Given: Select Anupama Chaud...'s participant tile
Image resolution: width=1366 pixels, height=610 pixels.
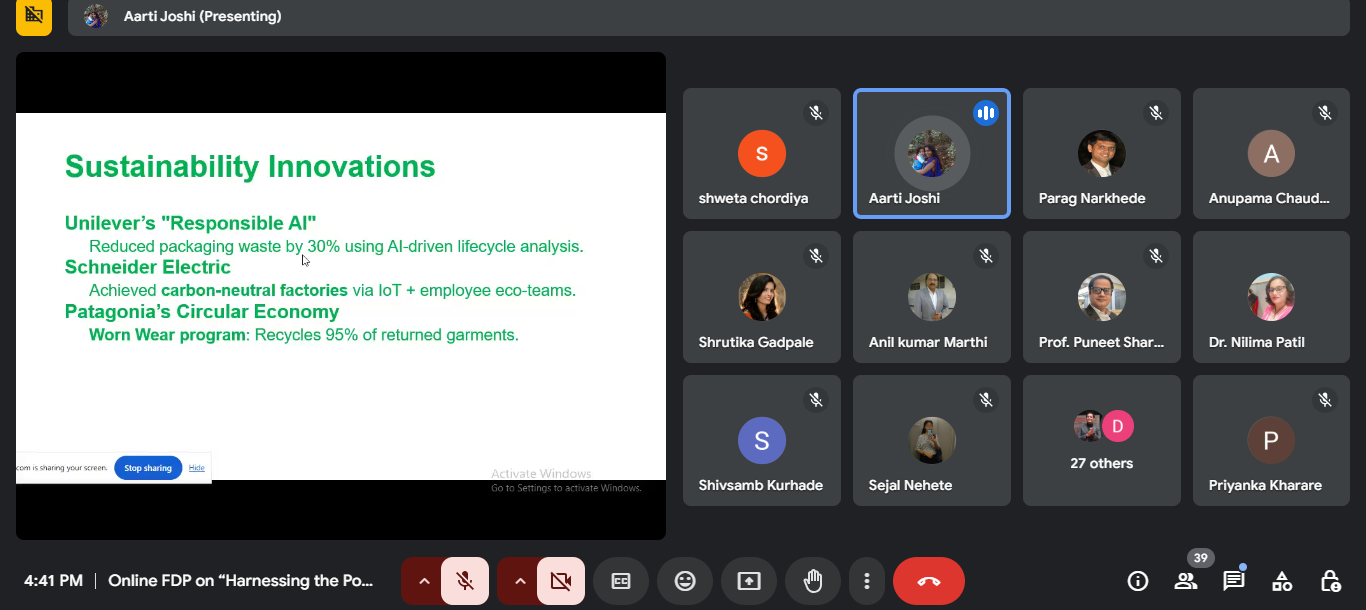Looking at the screenshot, I should (x=1272, y=154).
